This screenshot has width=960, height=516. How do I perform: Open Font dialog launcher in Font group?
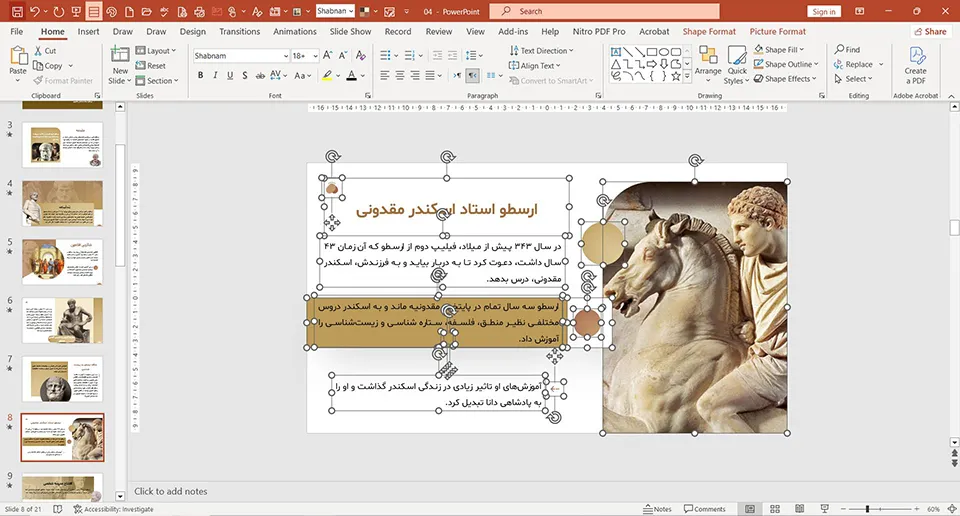368,95
